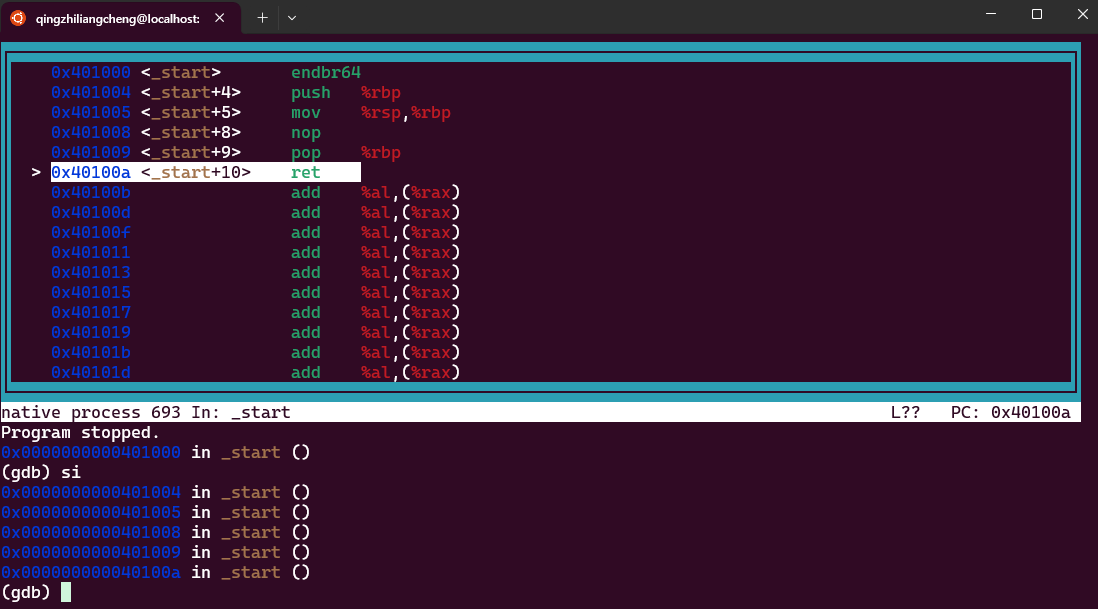Click address 0x401004 in assembly pane
1098x609 pixels.
click(x=90, y=93)
